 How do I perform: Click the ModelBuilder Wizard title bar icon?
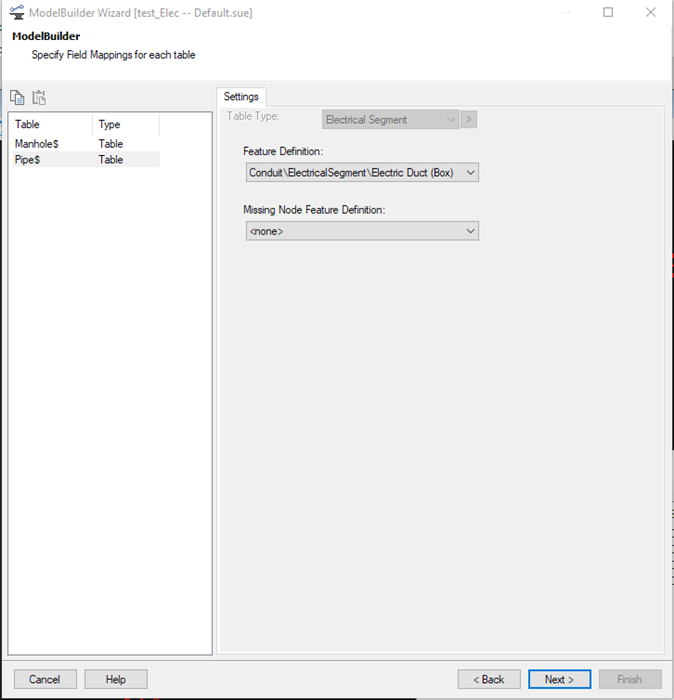pyautogui.click(x=16, y=13)
